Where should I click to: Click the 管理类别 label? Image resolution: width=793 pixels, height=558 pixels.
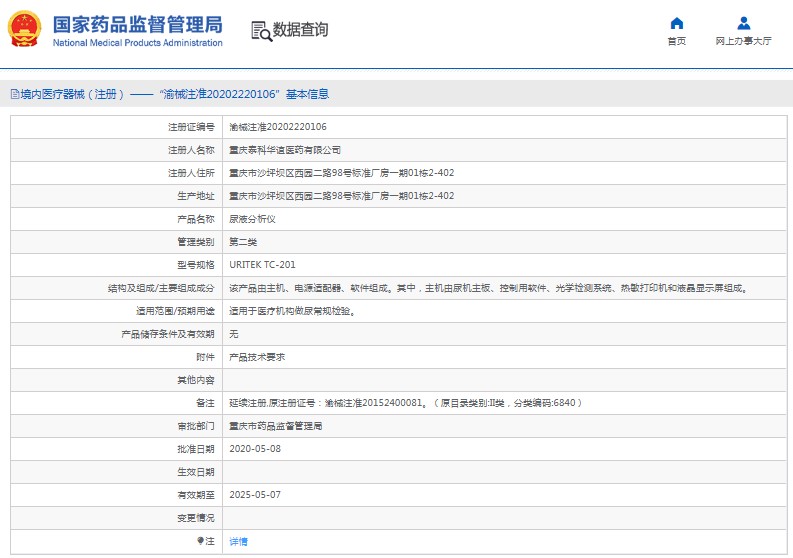(x=196, y=242)
